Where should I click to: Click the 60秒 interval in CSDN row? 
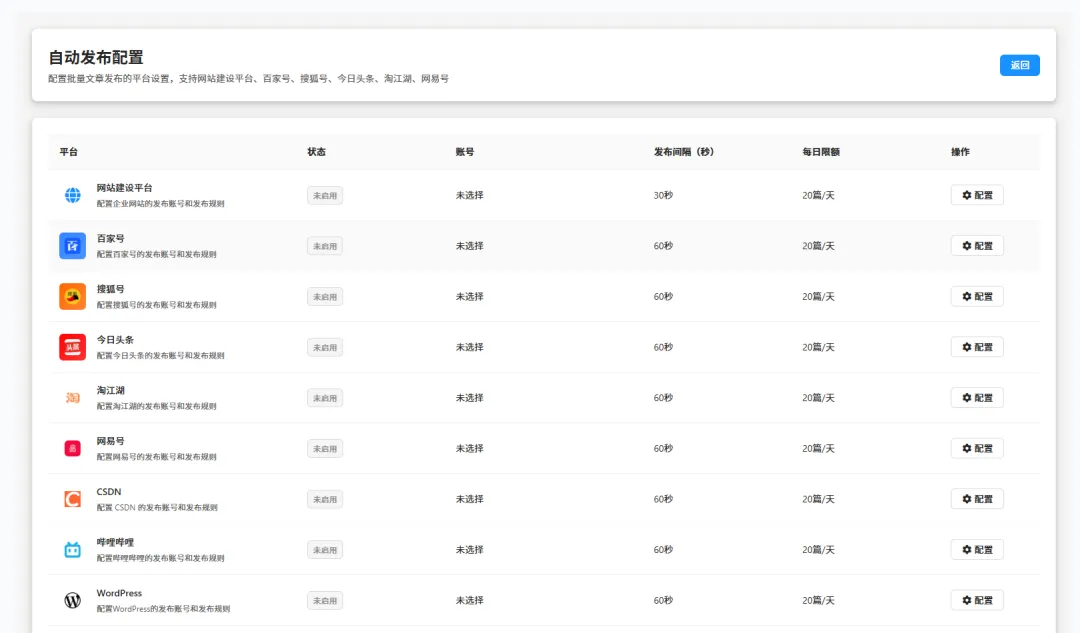663,499
